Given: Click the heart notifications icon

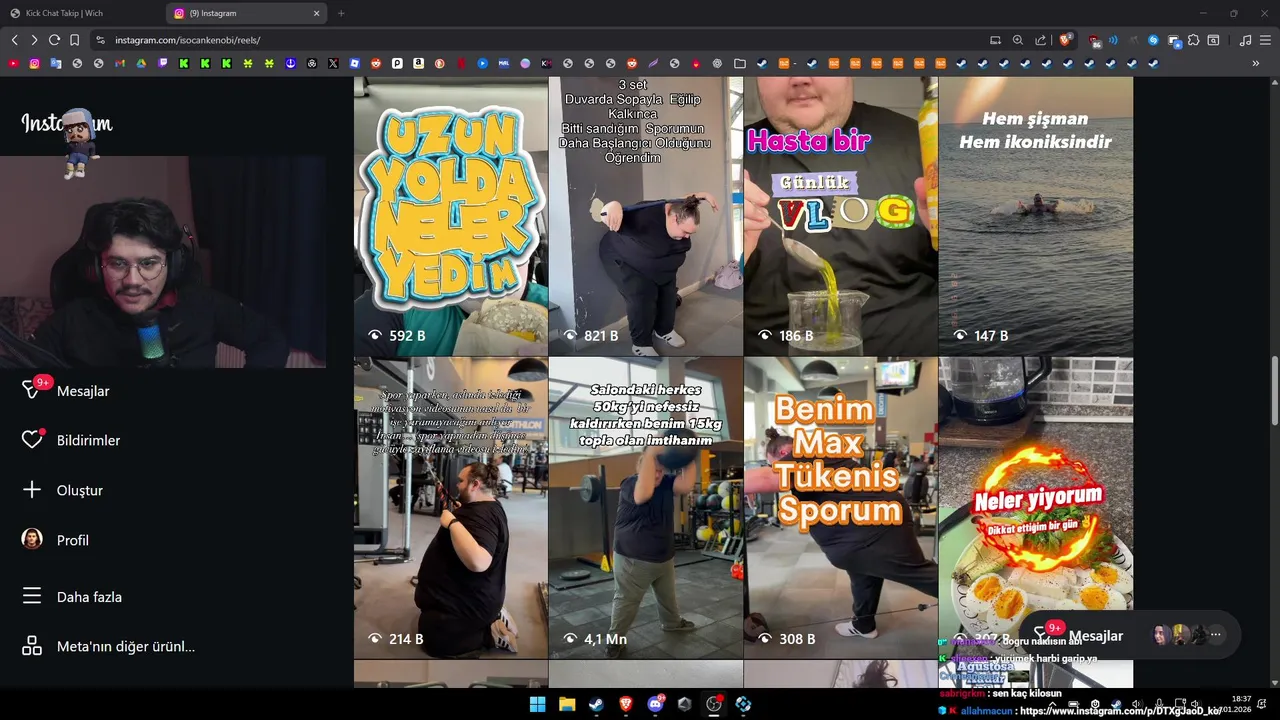Looking at the screenshot, I should coord(32,440).
